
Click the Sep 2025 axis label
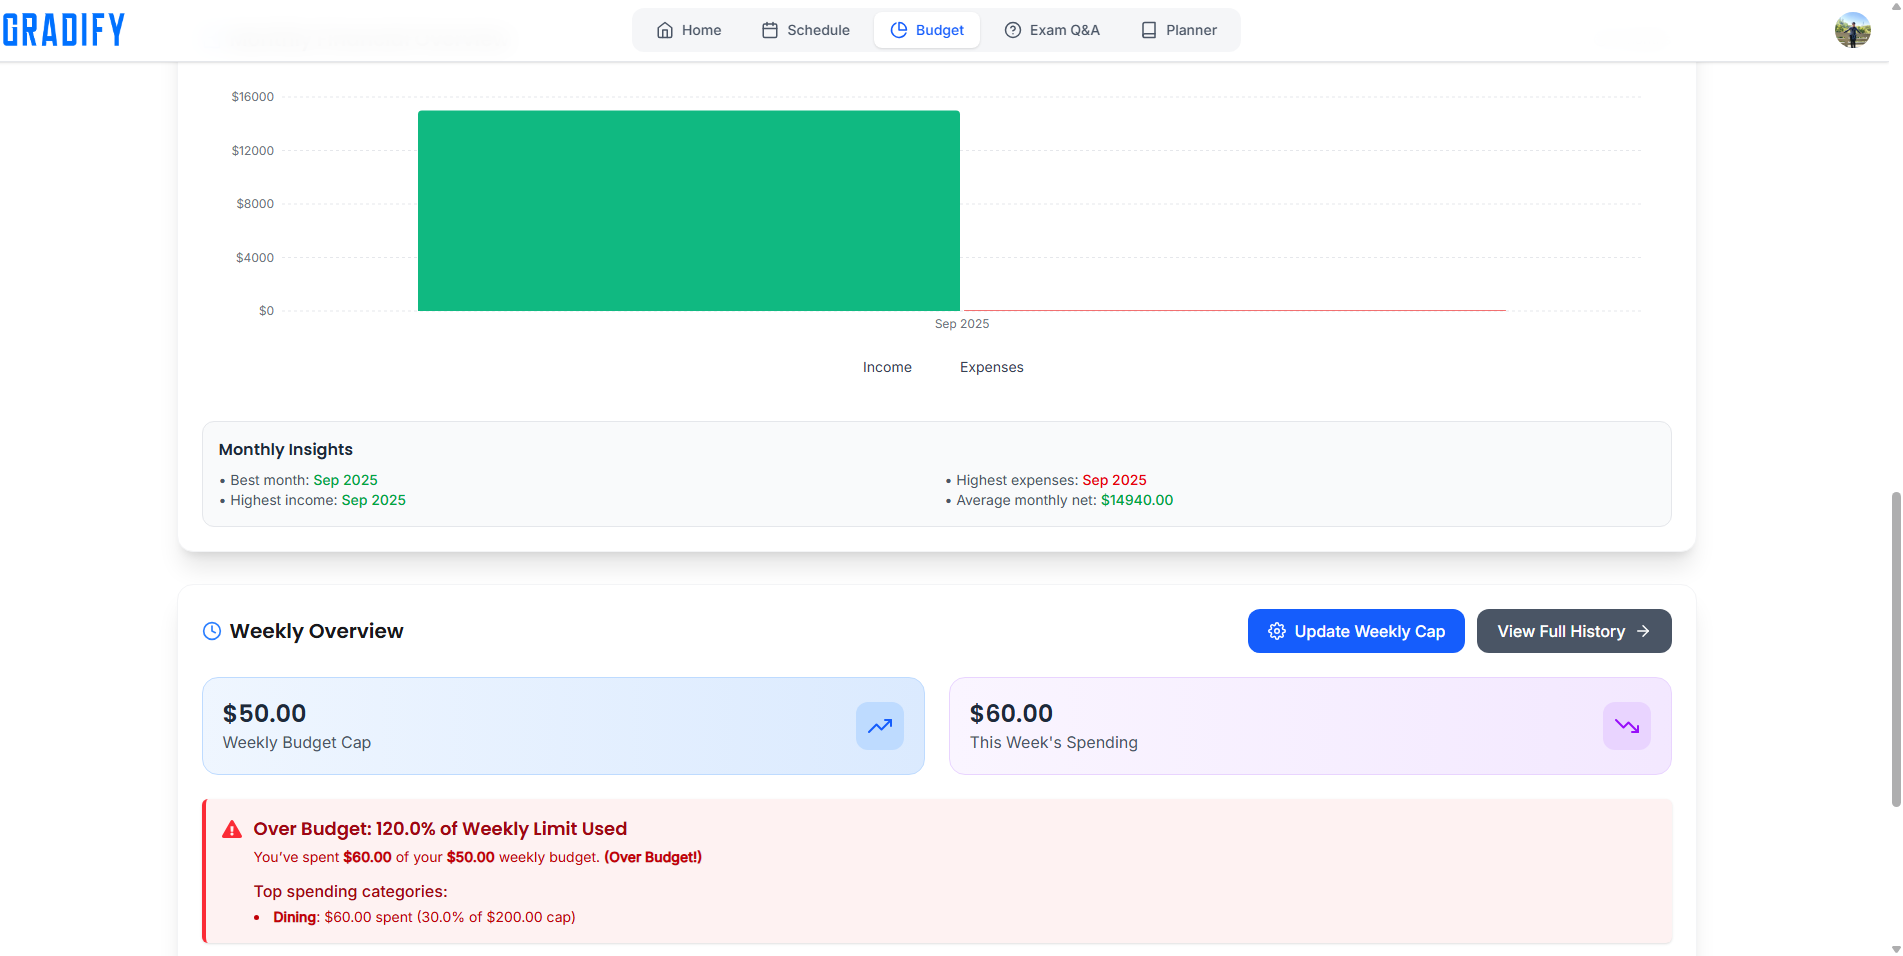[x=962, y=324]
